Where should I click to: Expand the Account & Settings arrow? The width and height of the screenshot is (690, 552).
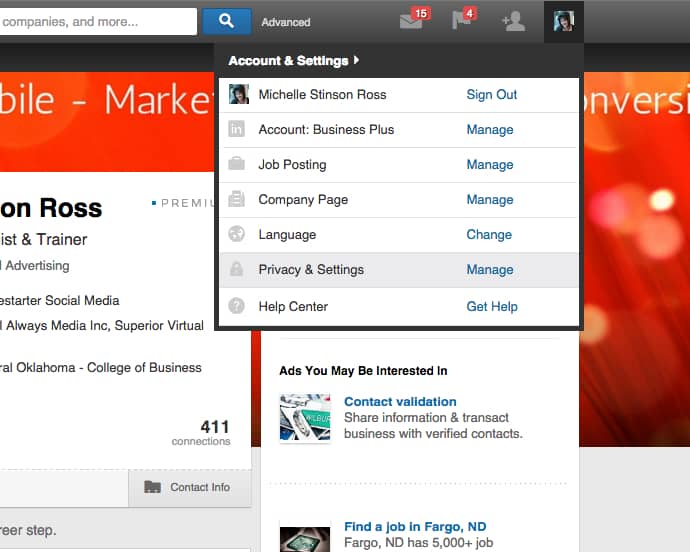pos(356,60)
